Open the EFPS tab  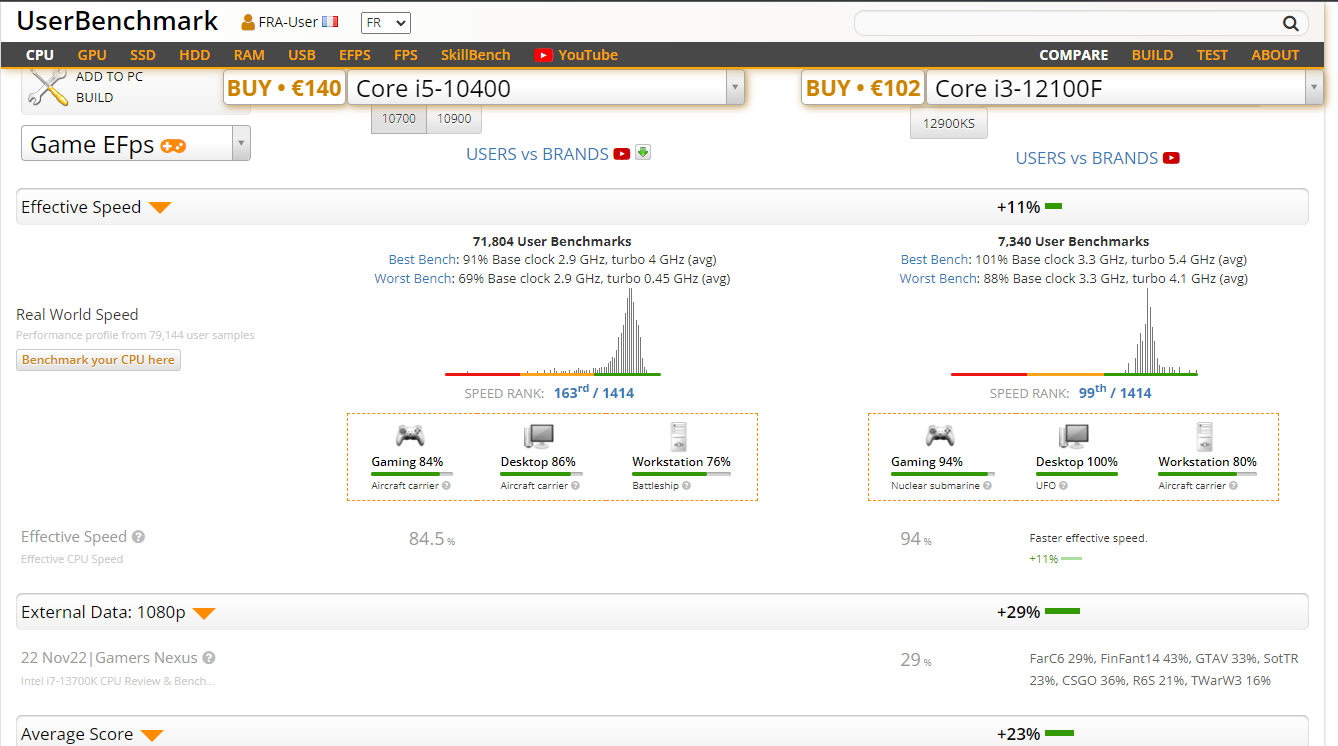355,55
